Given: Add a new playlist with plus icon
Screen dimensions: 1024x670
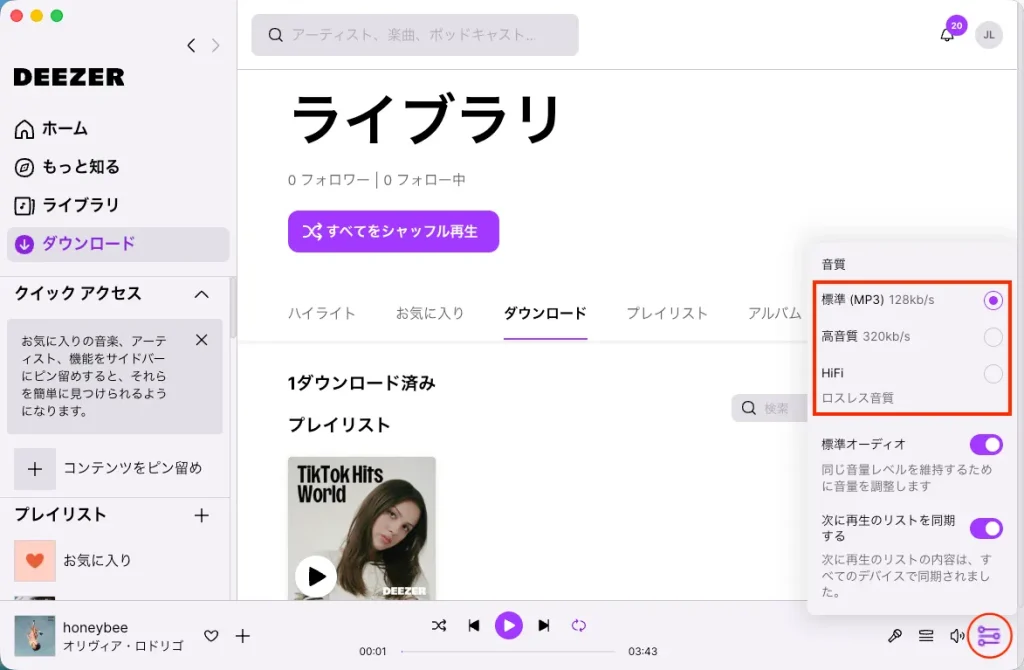Looking at the screenshot, I should tap(202, 515).
